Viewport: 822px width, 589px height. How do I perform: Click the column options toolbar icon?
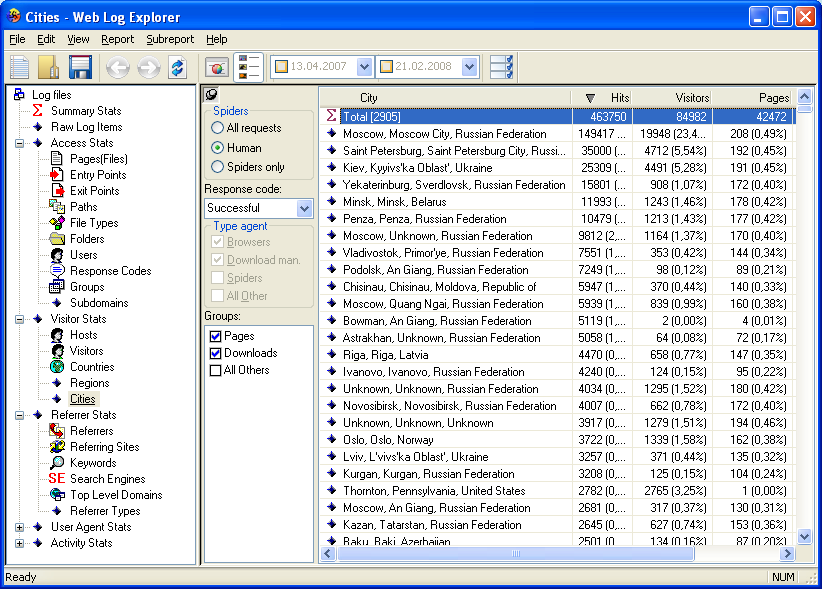(x=501, y=67)
